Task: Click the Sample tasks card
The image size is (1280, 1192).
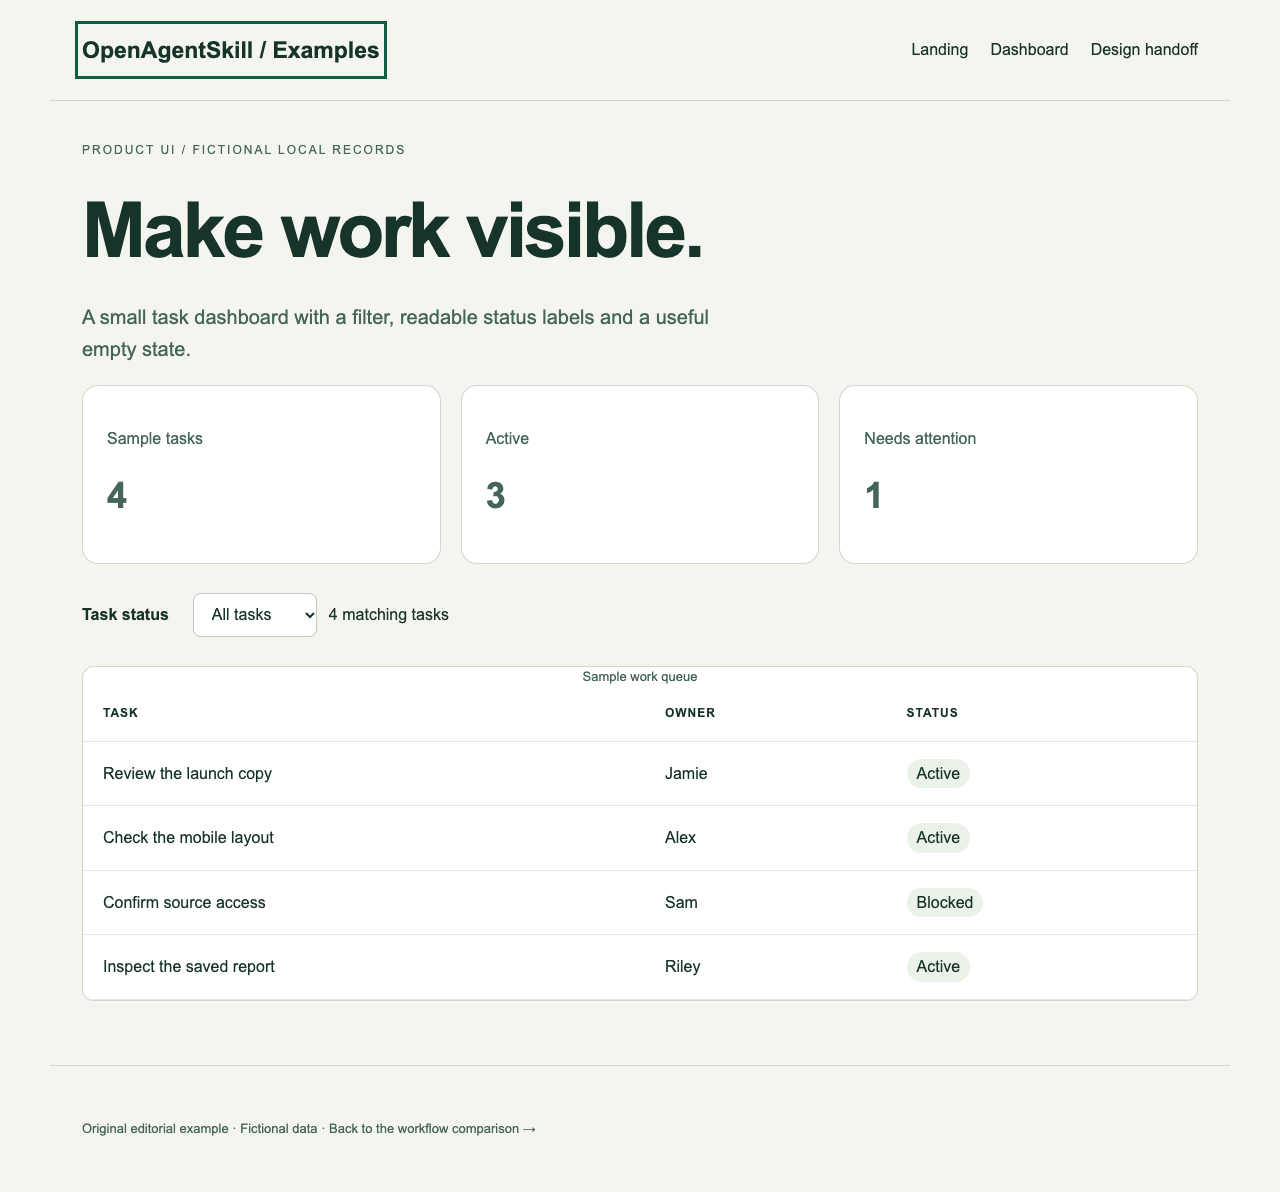Action: pyautogui.click(x=261, y=475)
